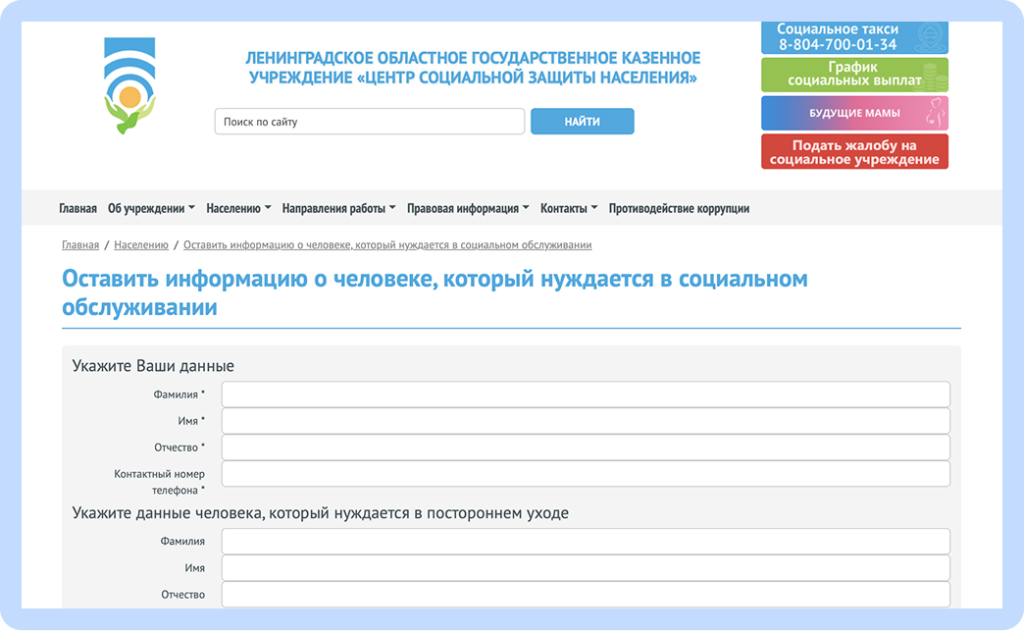Focus Отчество of the person needing care
This screenshot has width=1024, height=631.
pyautogui.click(x=586, y=594)
